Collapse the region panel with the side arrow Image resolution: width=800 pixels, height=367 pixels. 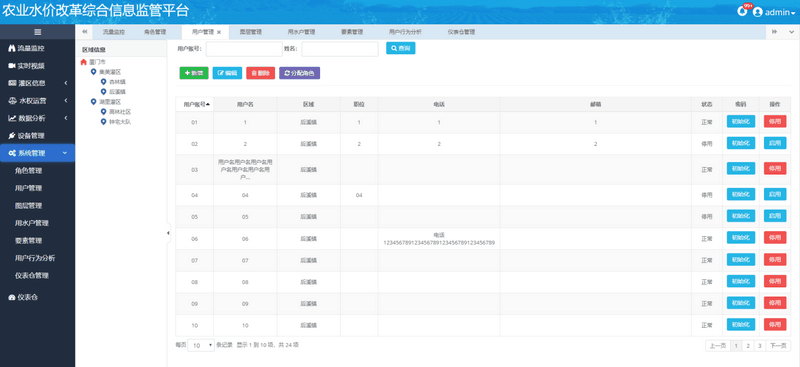168,233
